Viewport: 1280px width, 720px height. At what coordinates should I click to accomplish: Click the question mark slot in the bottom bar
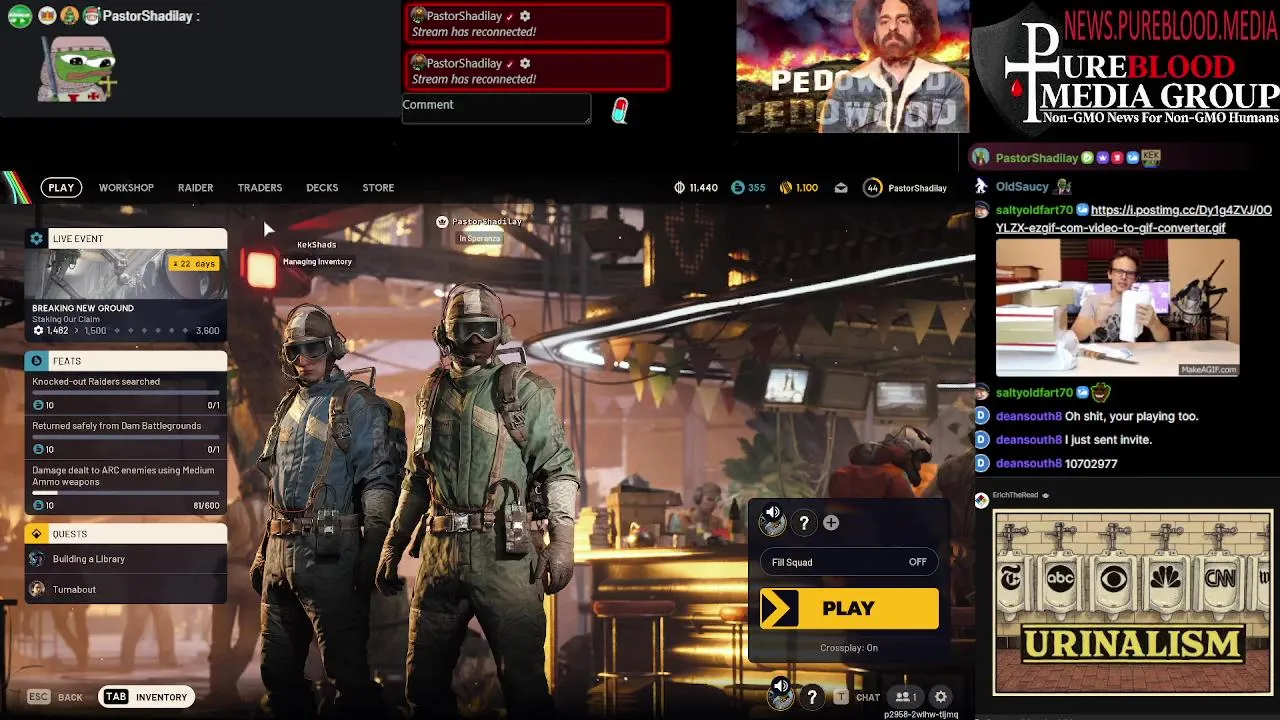coord(812,697)
